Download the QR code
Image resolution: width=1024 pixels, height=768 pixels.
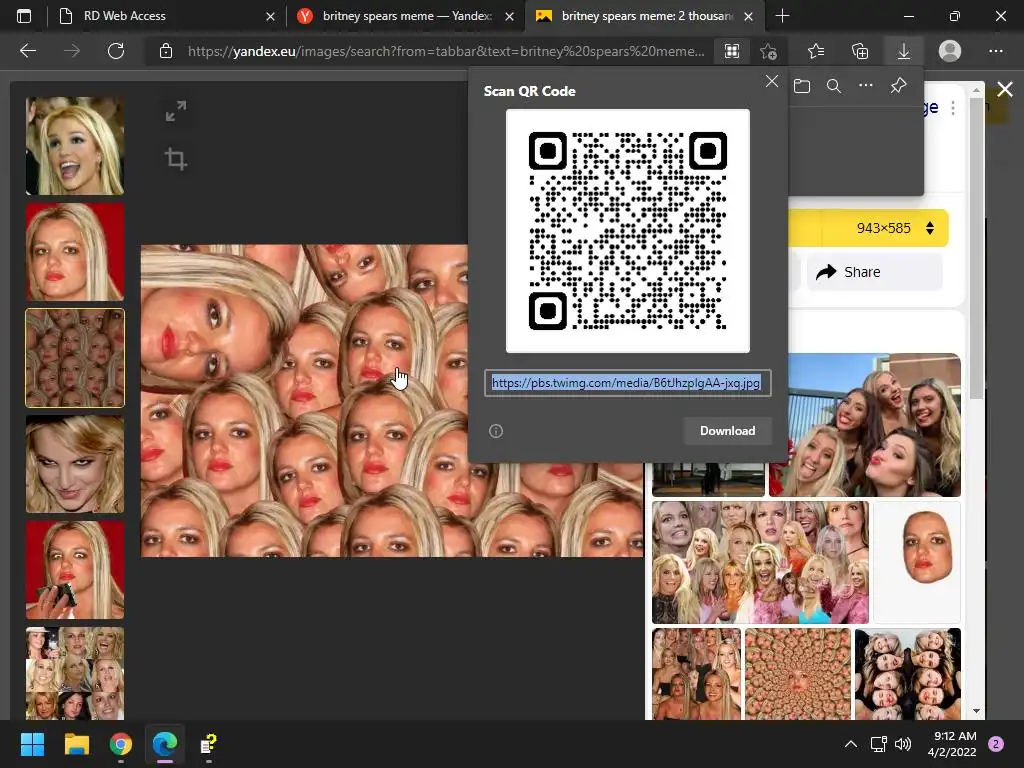[x=728, y=431]
